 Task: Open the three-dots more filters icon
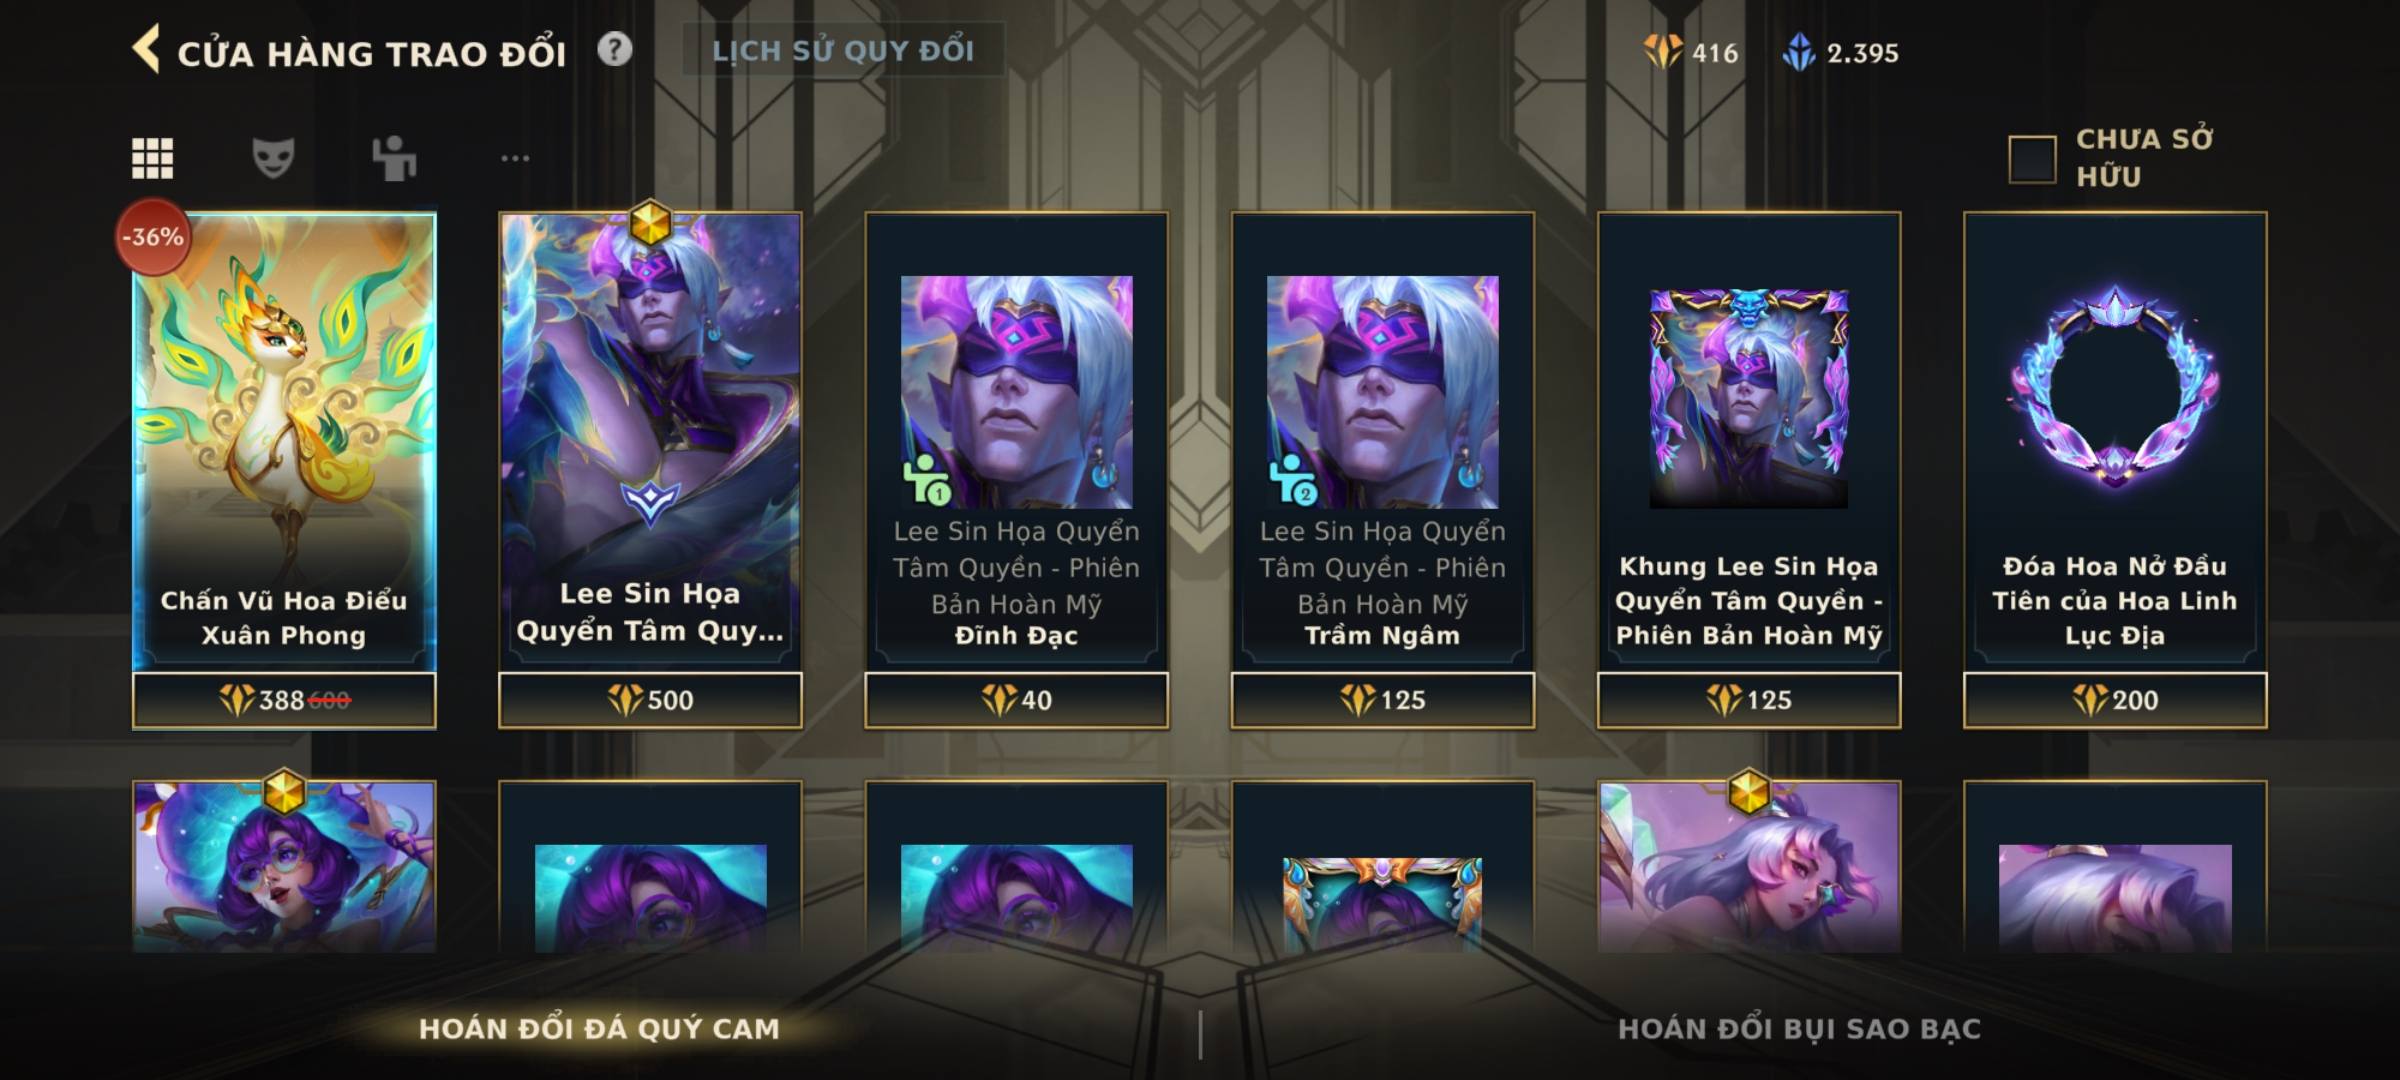pyautogui.click(x=515, y=158)
